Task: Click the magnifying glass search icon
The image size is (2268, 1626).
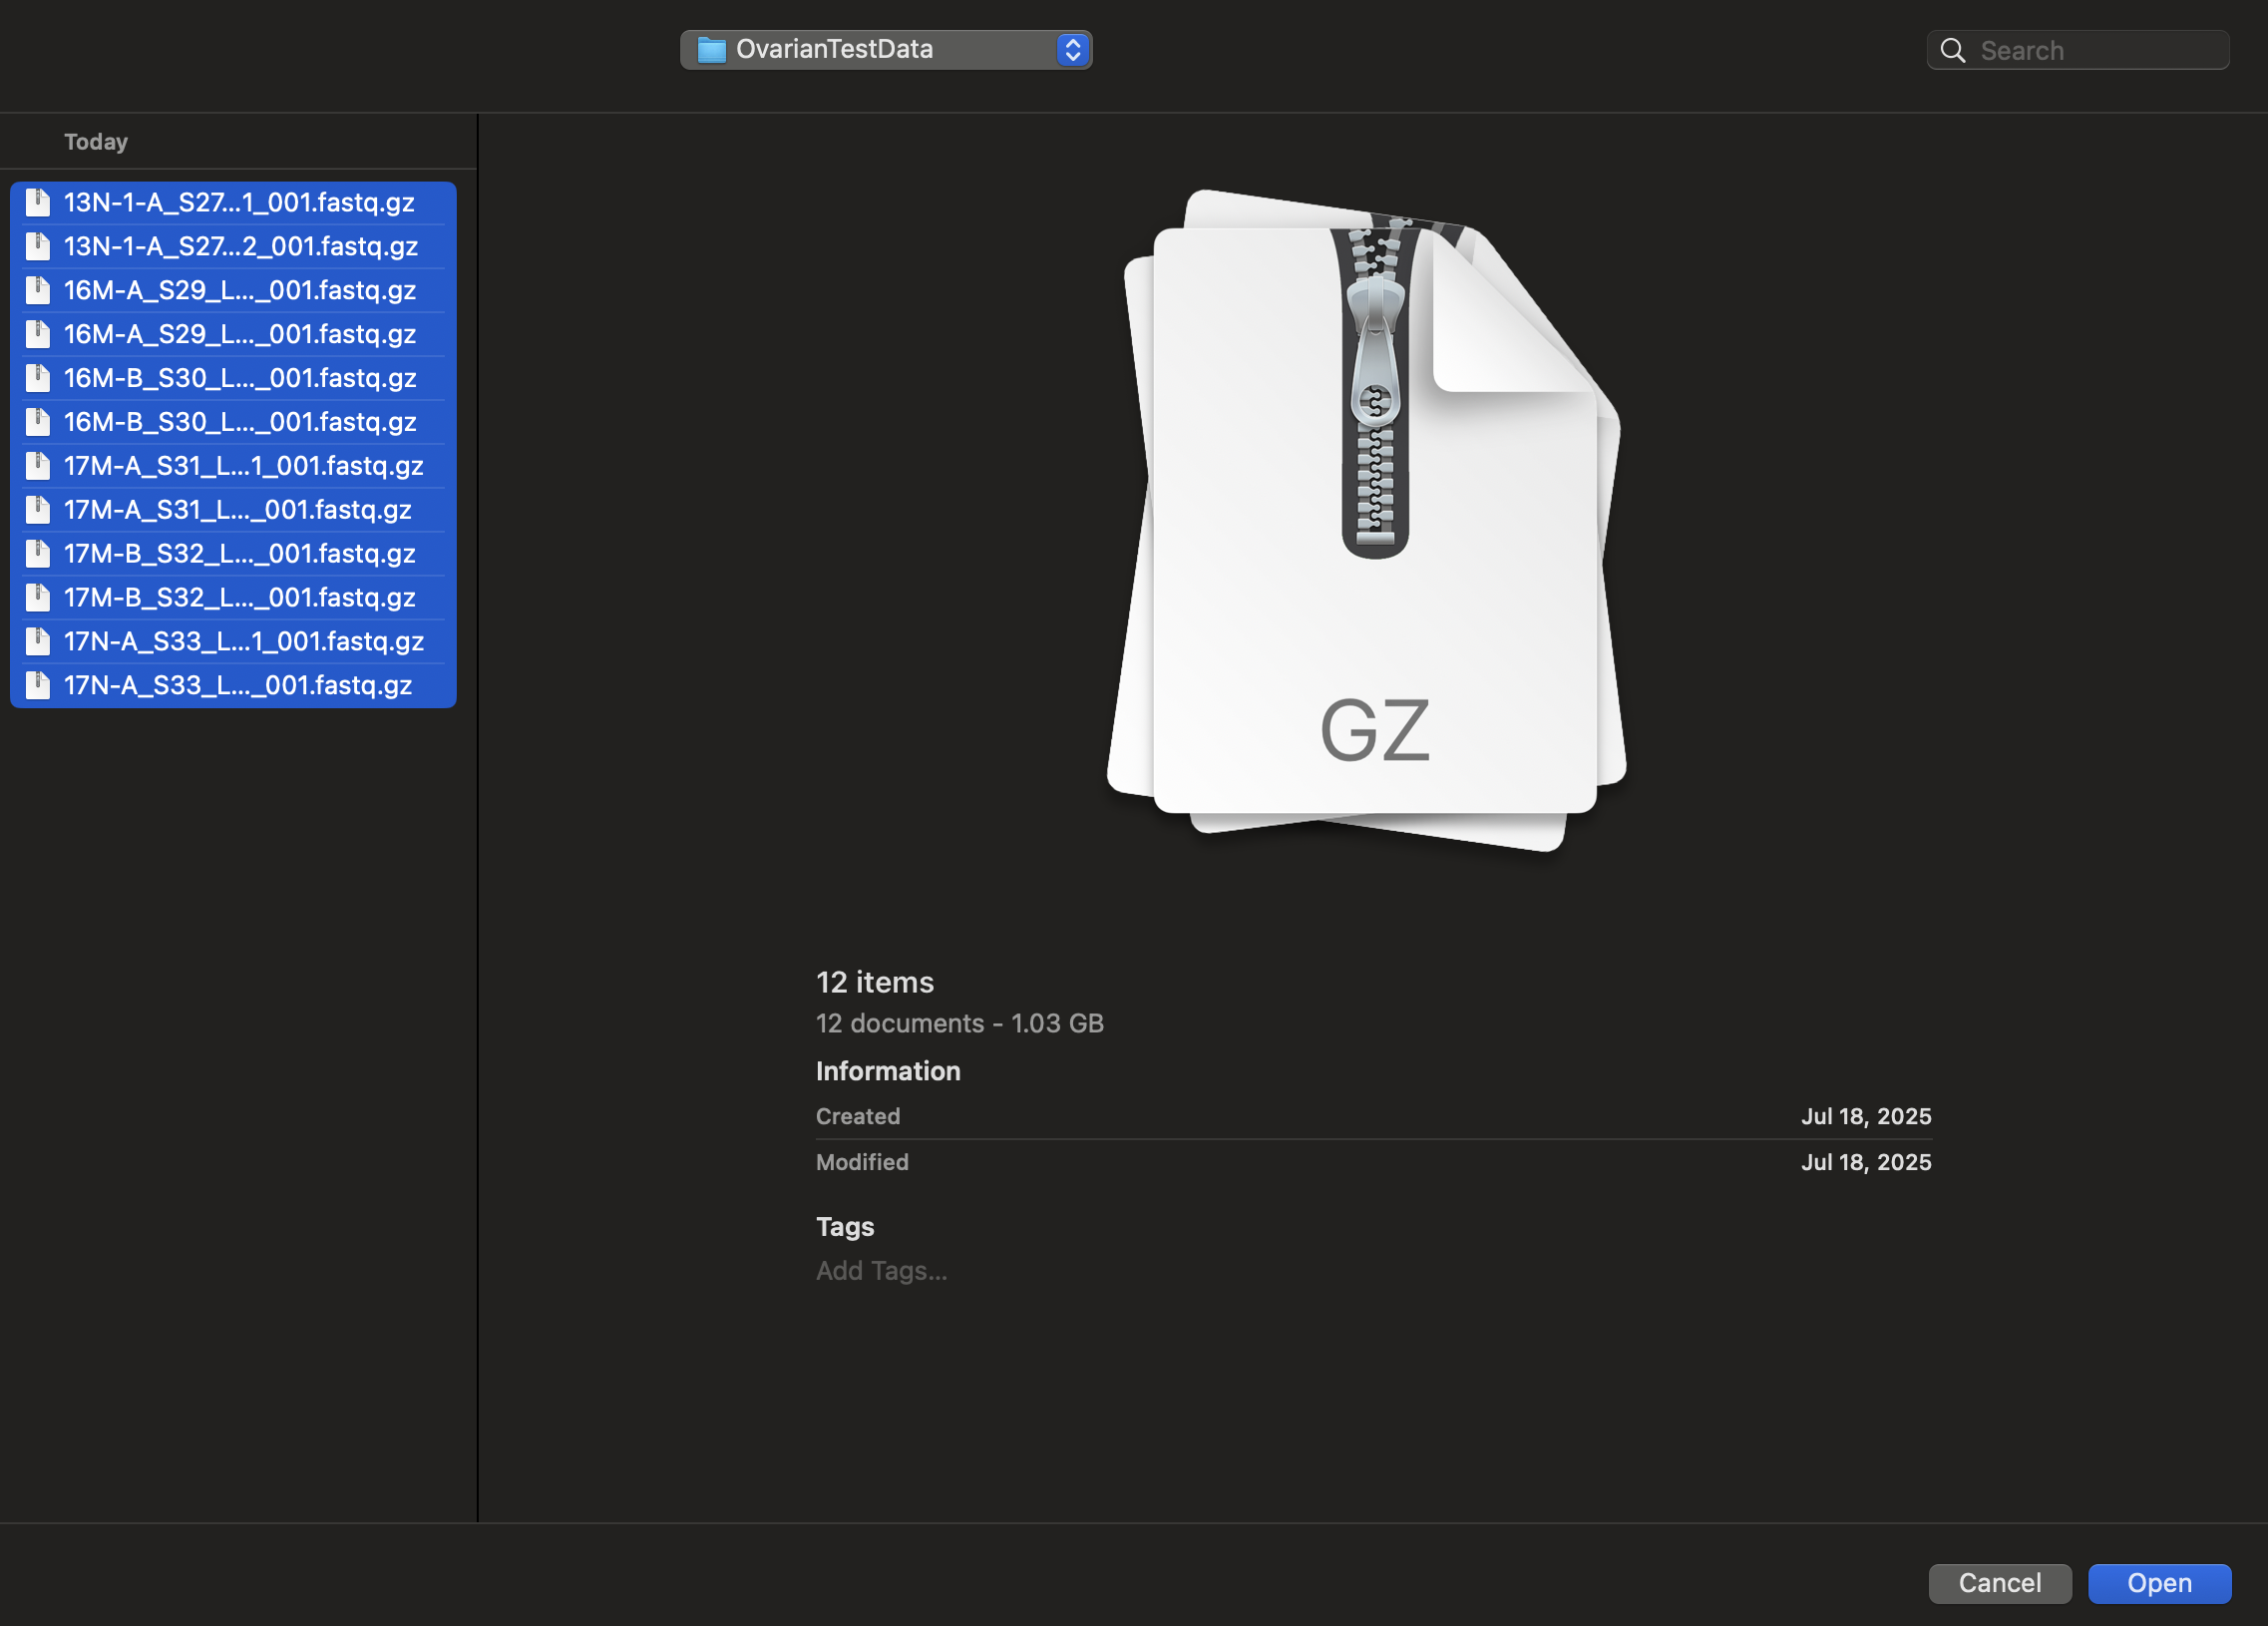Action: [x=1953, y=51]
